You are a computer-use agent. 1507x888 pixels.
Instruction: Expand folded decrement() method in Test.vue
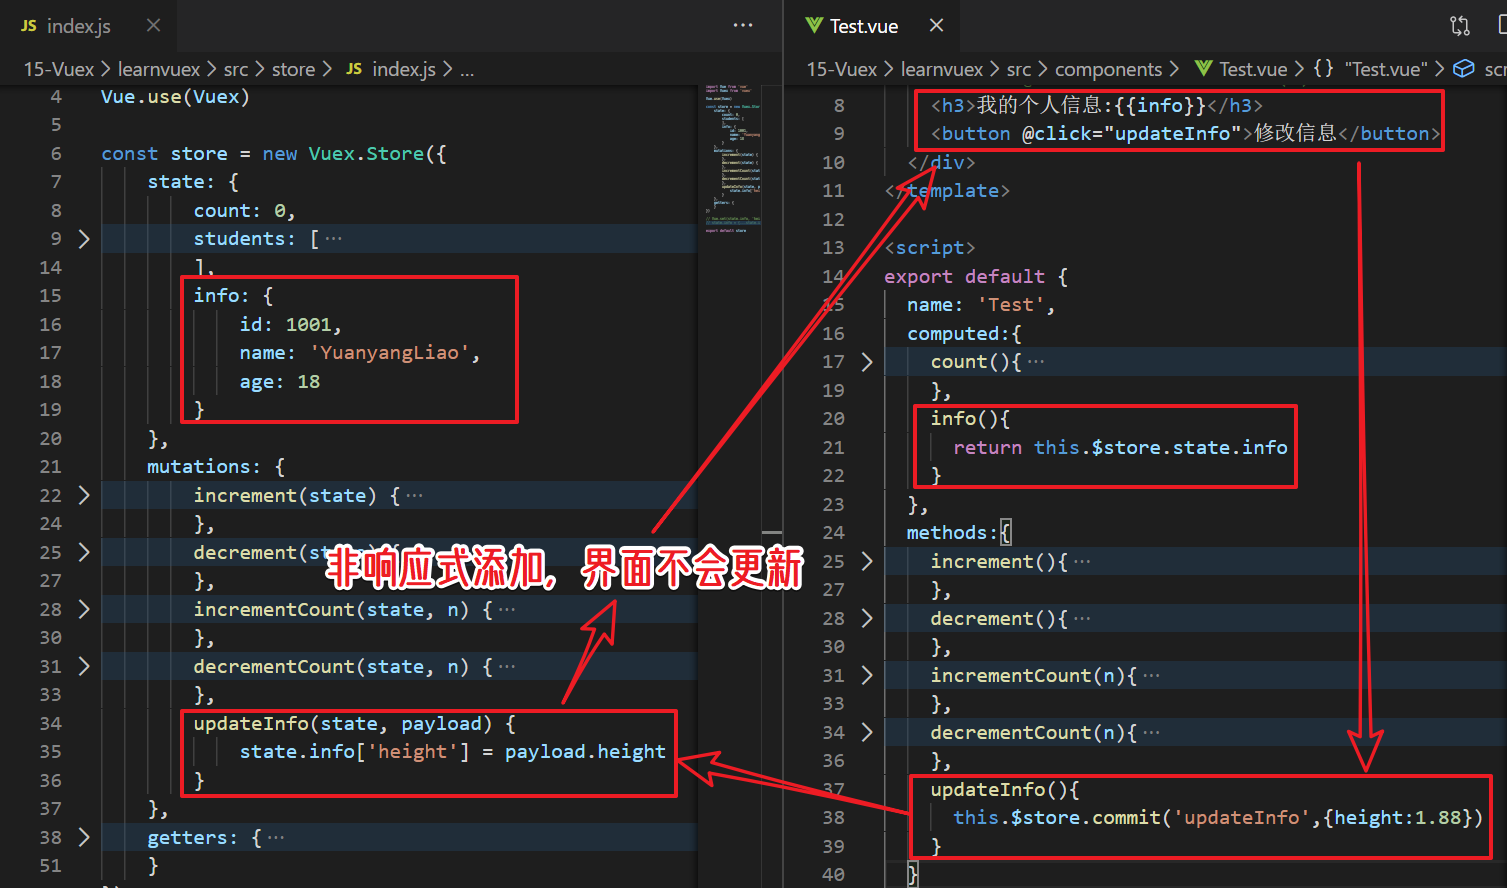point(867,619)
